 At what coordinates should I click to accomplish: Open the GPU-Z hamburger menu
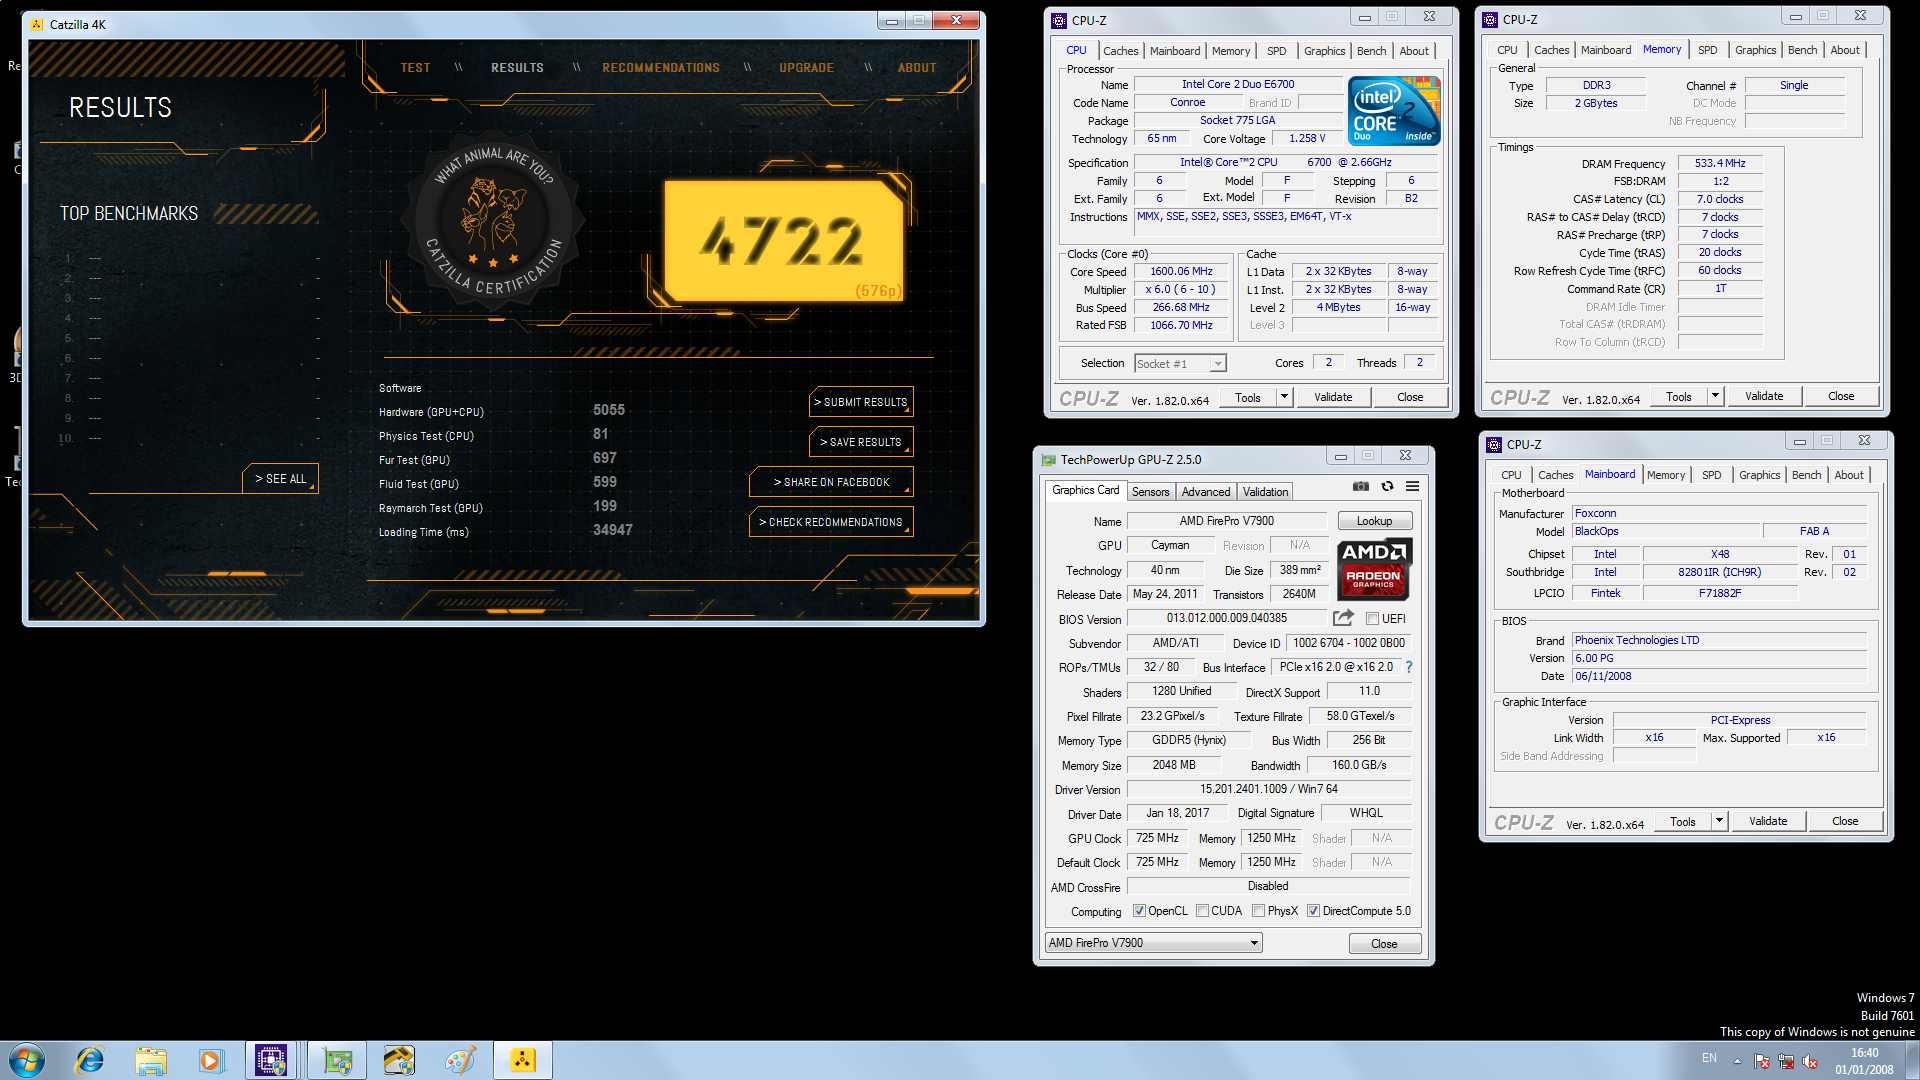tap(1412, 486)
